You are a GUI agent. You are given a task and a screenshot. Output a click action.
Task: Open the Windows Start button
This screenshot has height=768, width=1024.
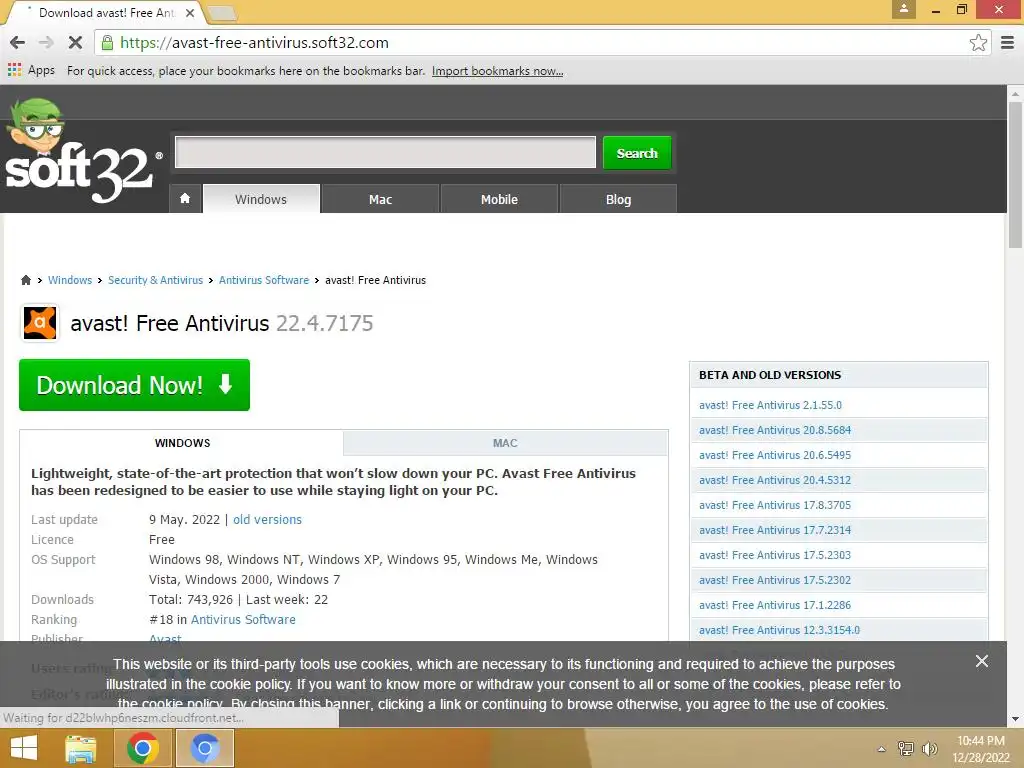24,748
